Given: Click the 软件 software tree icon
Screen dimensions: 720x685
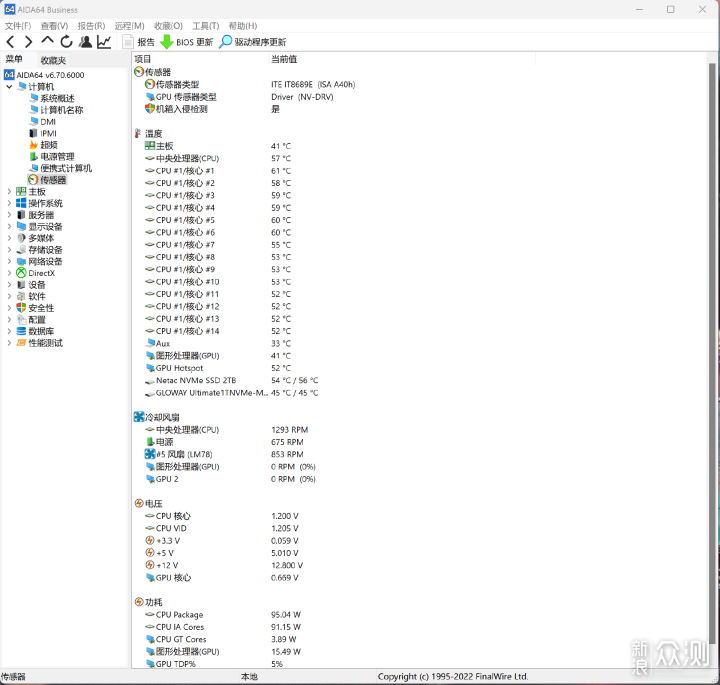Looking at the screenshot, I should [21, 296].
